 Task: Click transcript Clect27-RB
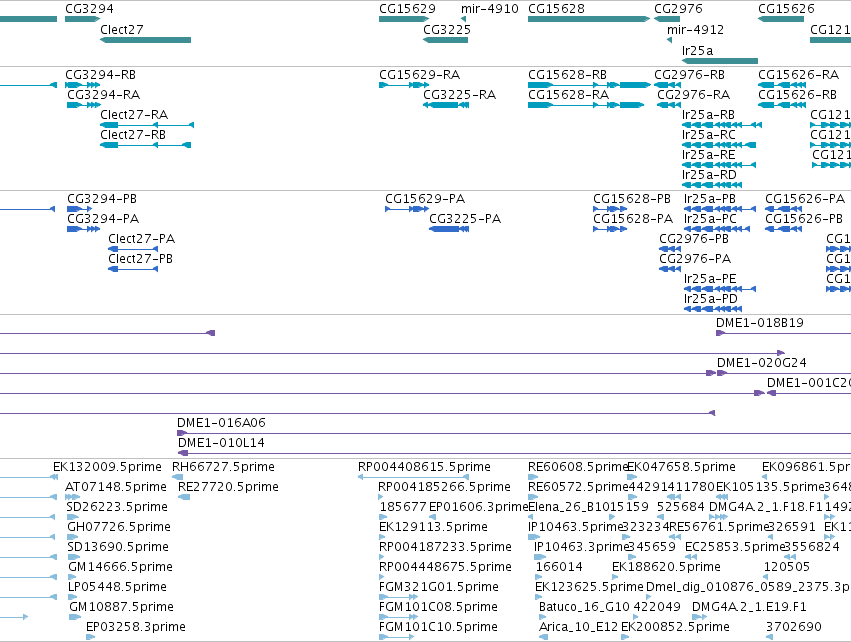coord(133,135)
